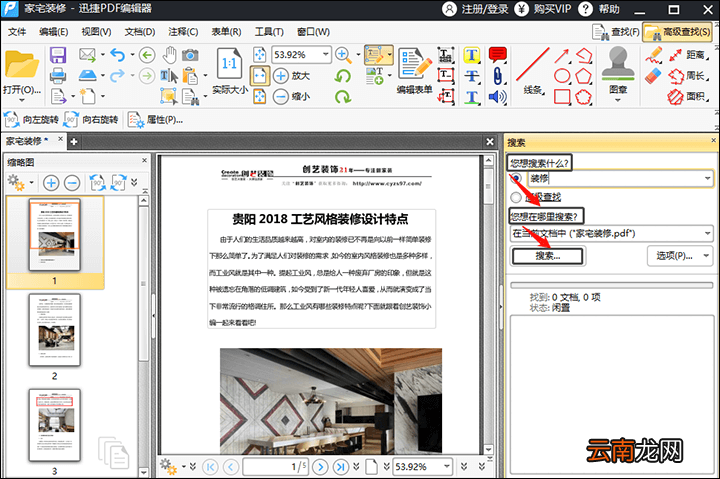
Task: Zoom out with the 缩小 button
Action: click(292, 96)
